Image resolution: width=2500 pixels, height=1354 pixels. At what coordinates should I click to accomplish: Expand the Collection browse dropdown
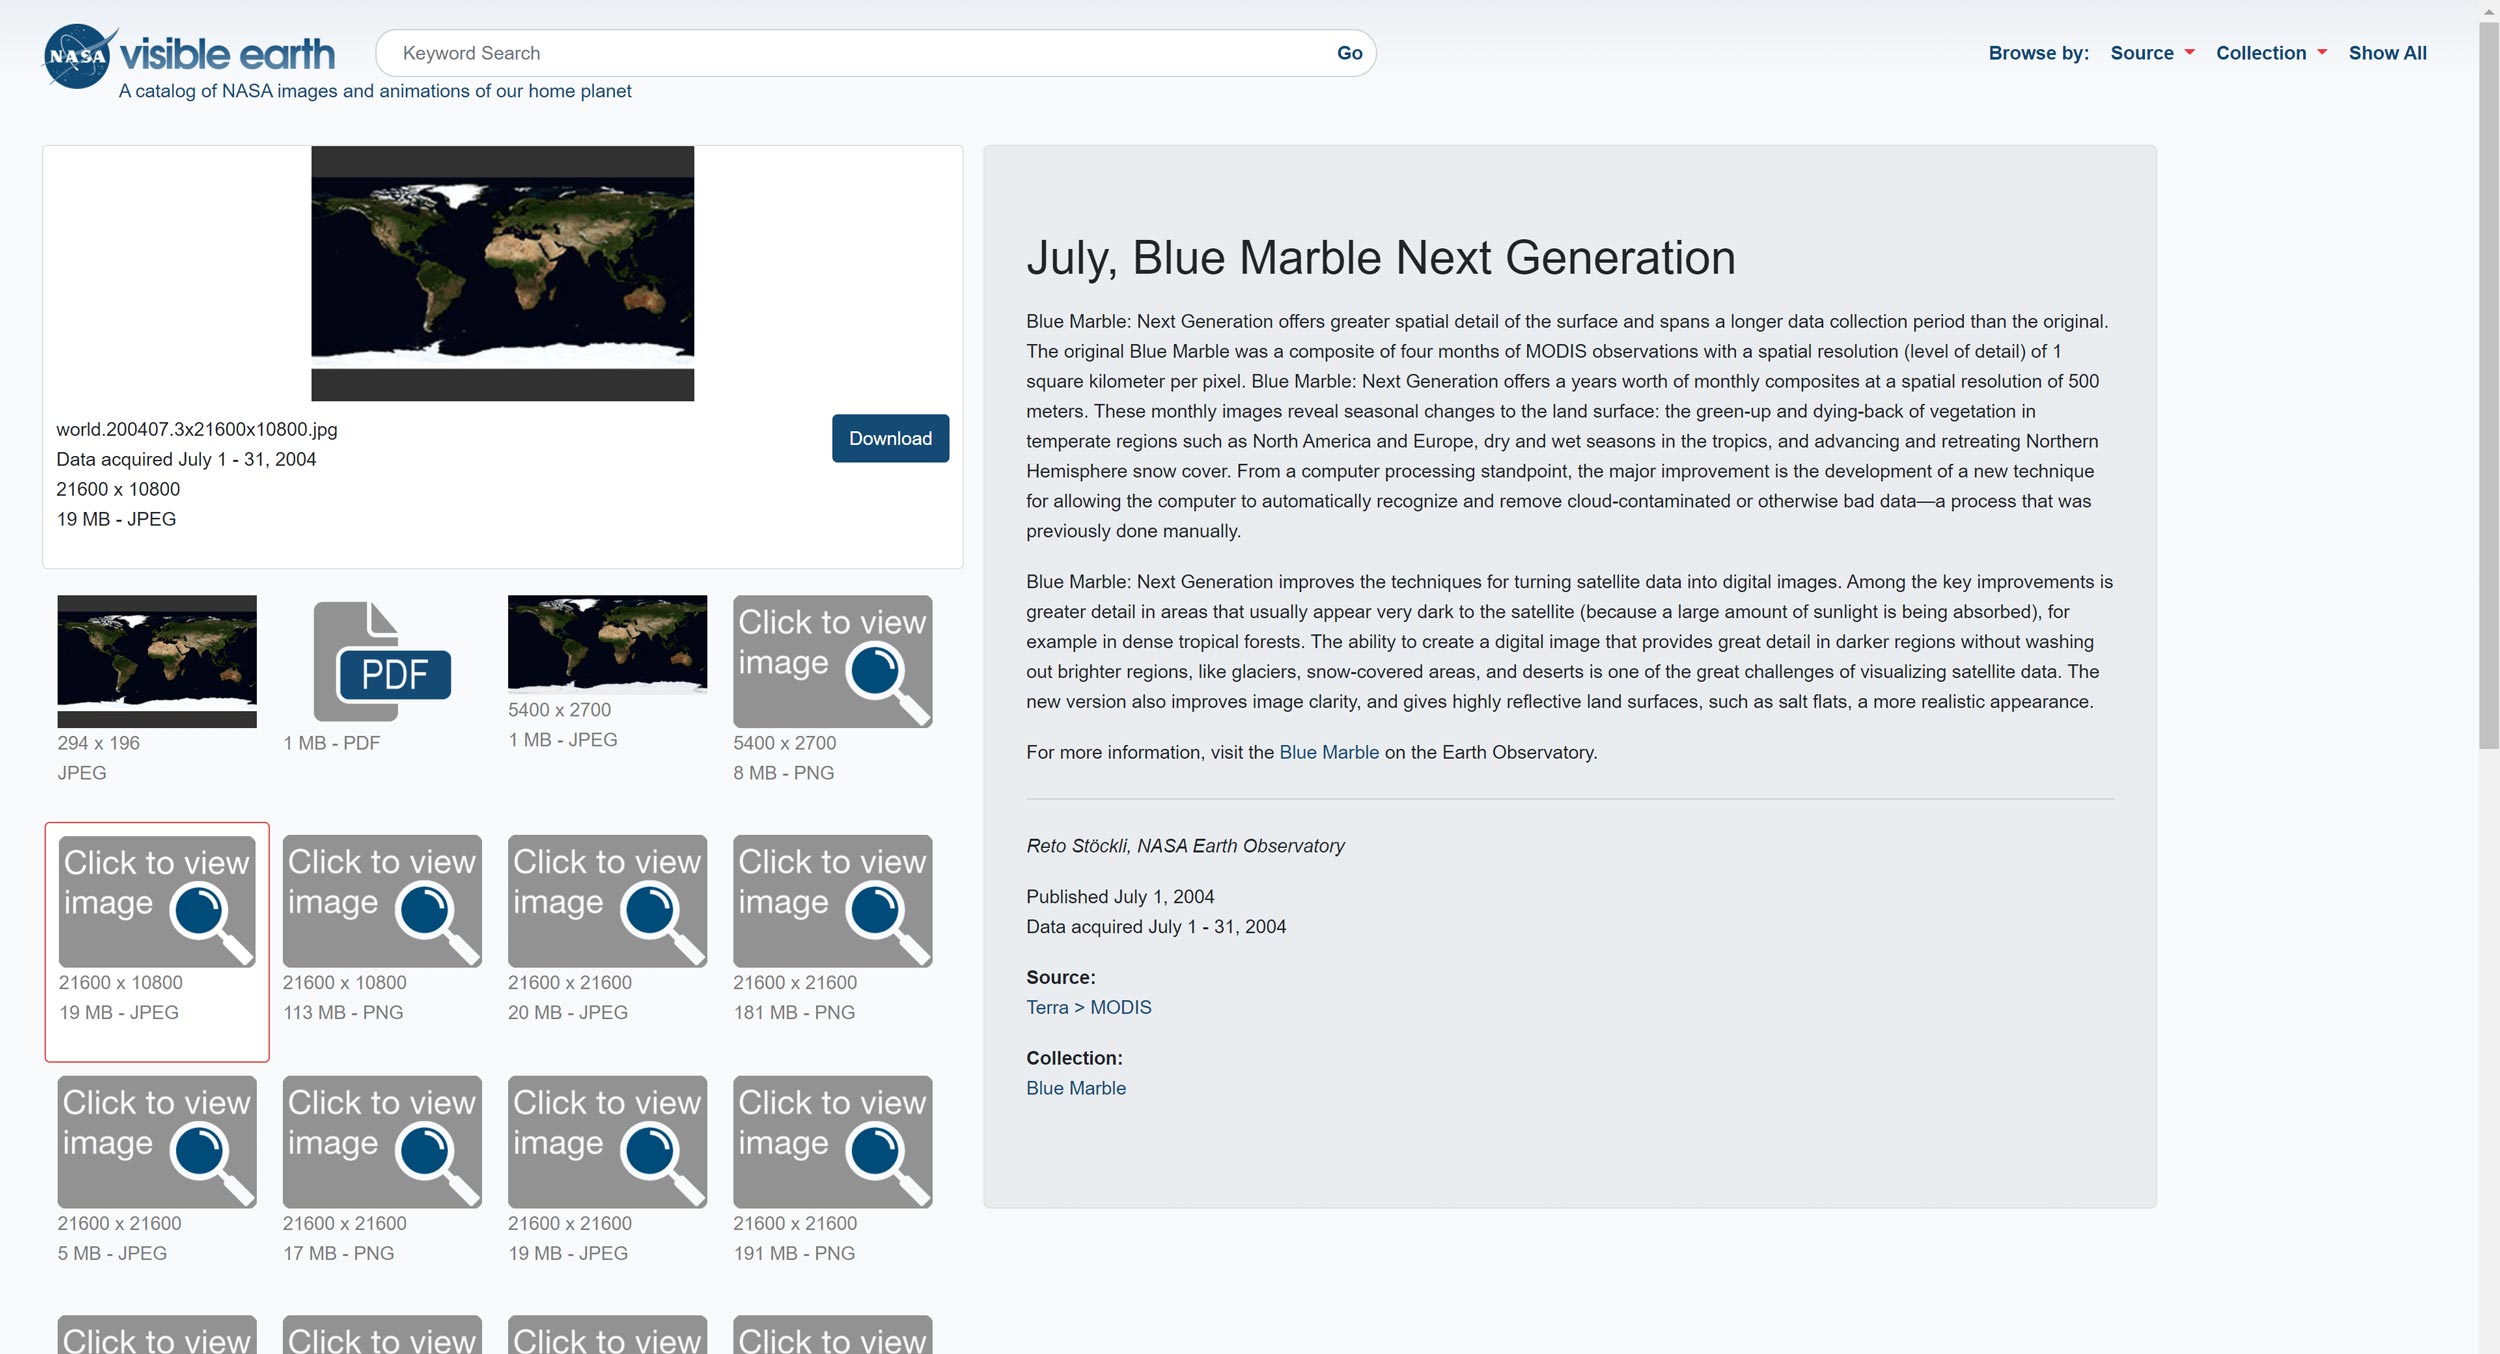(x=2270, y=53)
